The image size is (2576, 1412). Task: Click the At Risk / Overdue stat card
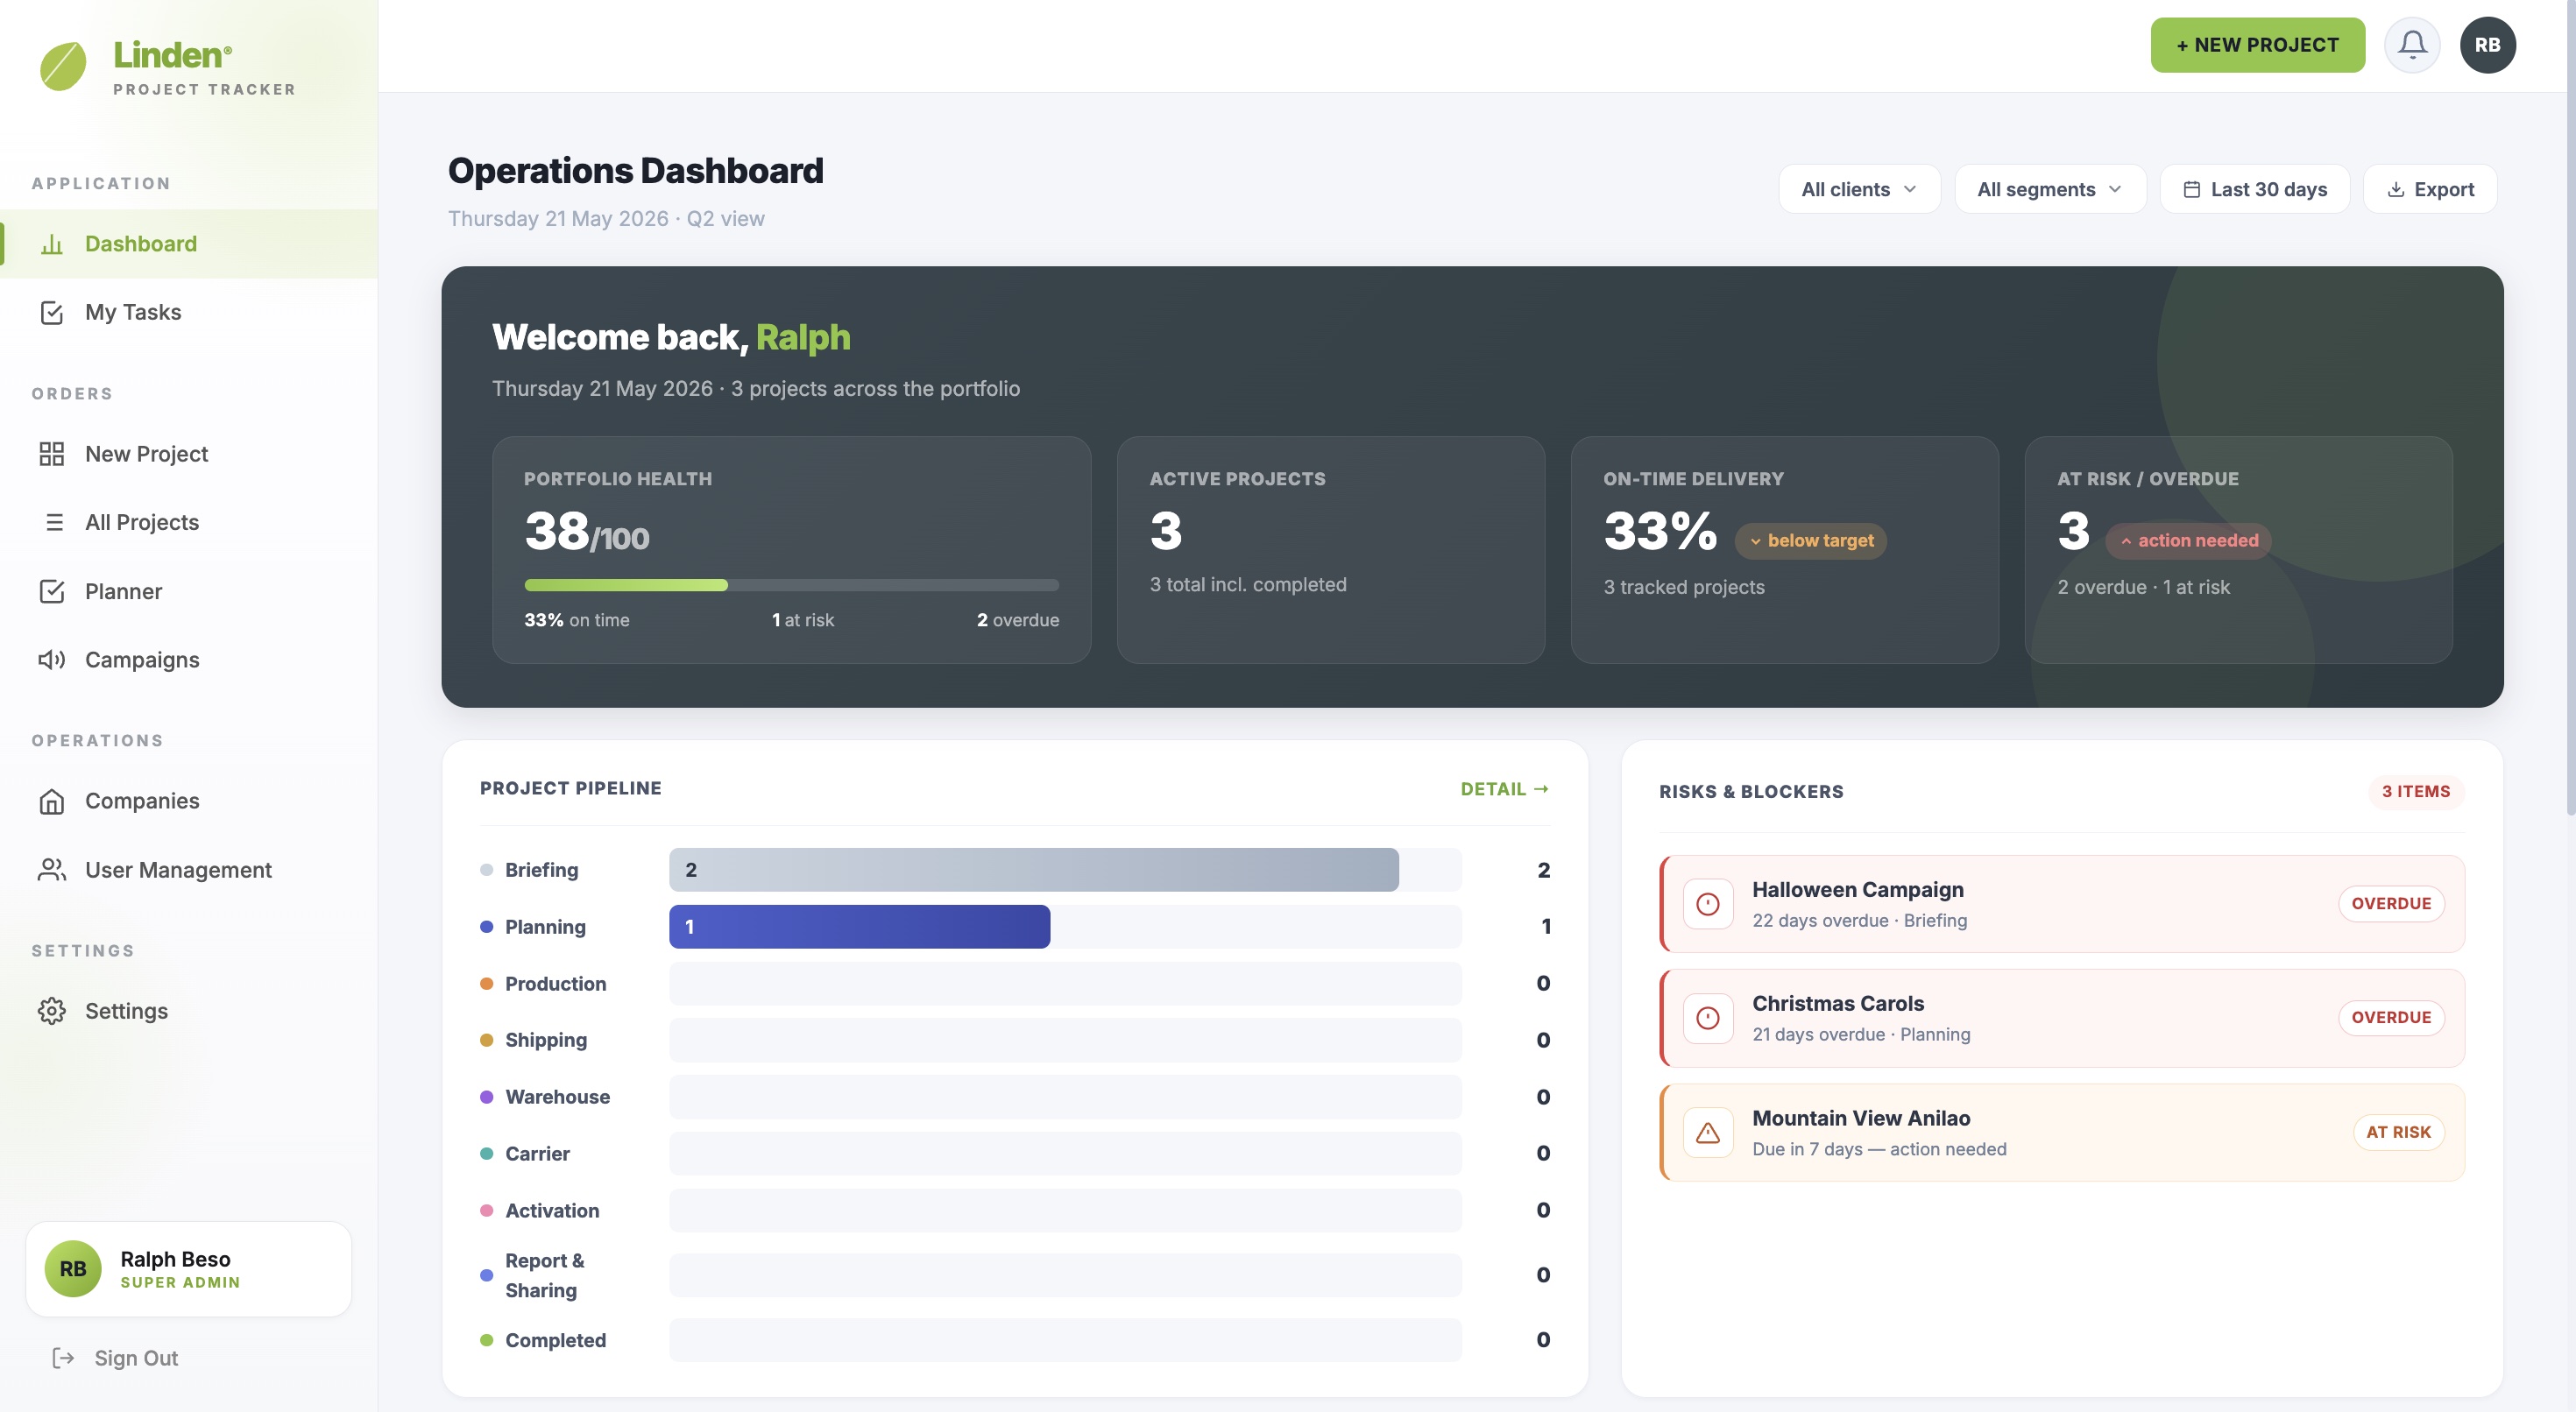2239,550
